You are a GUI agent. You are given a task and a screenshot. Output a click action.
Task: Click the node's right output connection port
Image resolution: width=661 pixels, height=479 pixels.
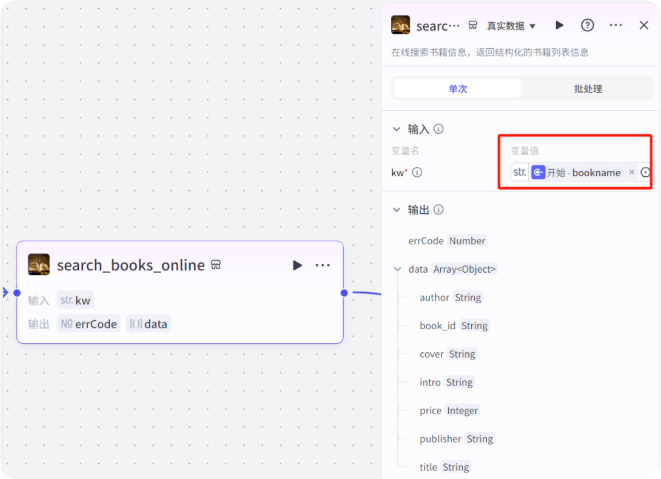click(344, 293)
